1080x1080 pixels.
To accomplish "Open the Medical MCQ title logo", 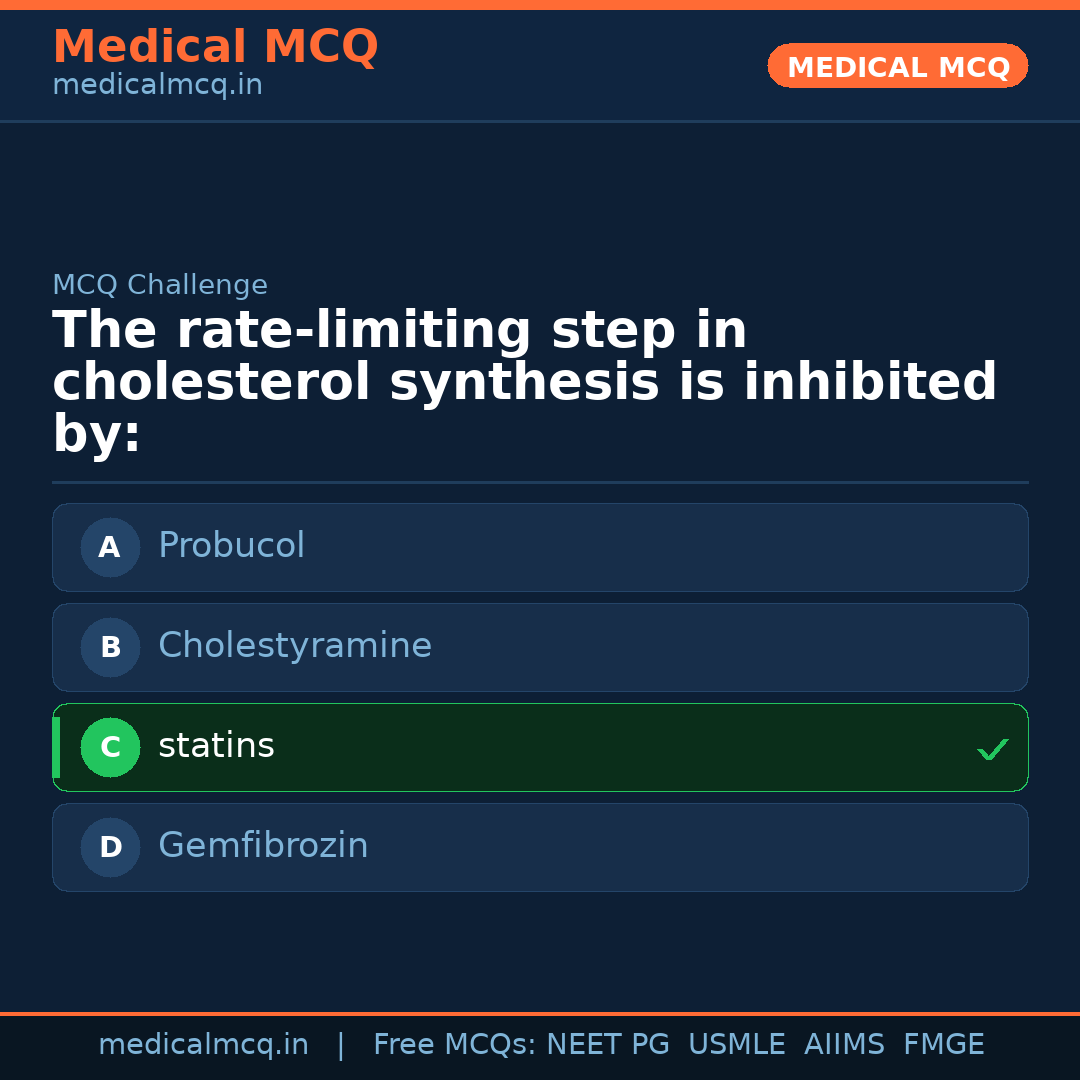I will tap(215, 46).
